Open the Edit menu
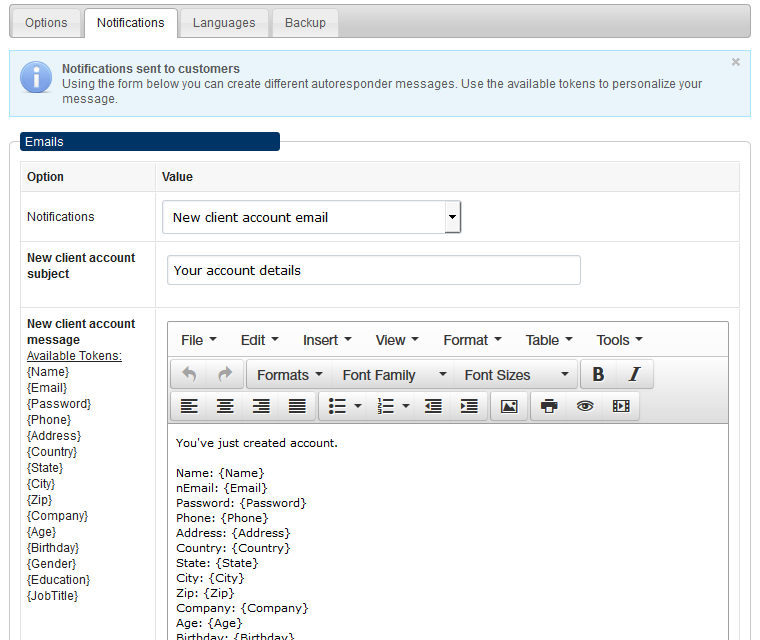This screenshot has width=760, height=640. coord(259,340)
